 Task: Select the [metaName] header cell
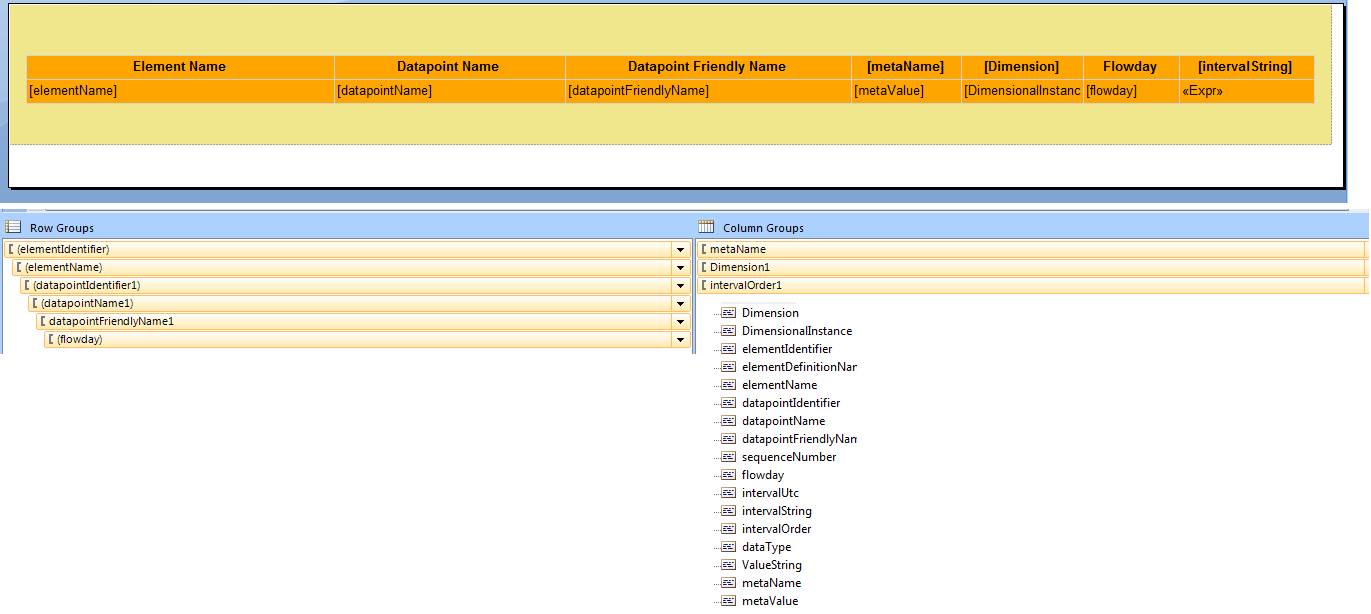click(906, 67)
